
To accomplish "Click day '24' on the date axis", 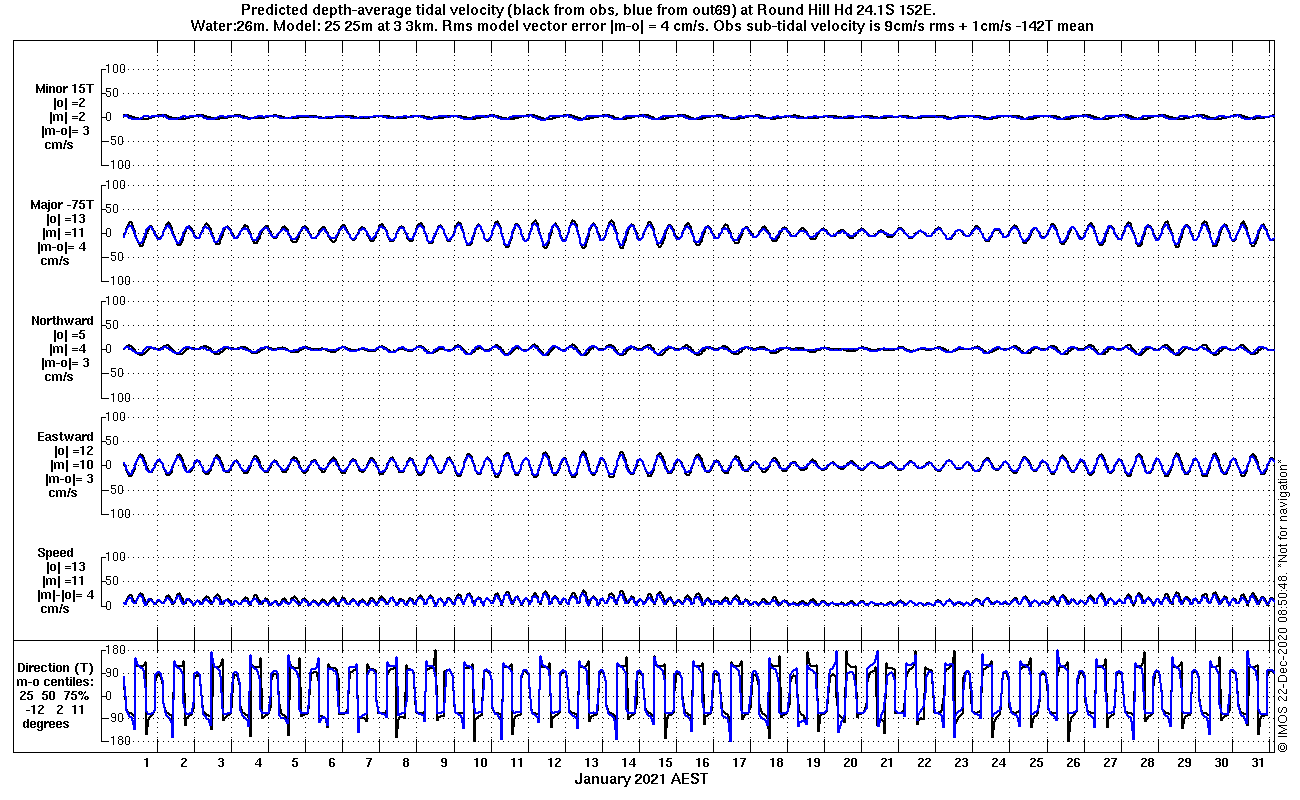I will coord(998,763).
